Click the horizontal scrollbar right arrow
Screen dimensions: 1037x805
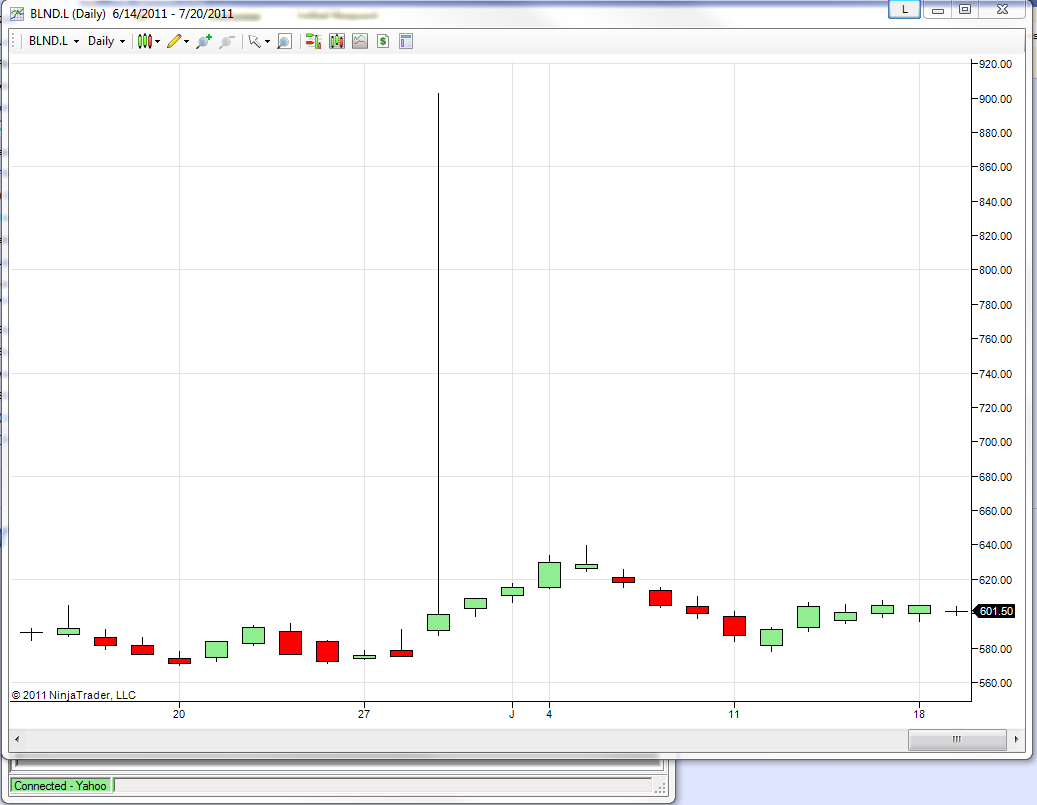coord(1016,739)
